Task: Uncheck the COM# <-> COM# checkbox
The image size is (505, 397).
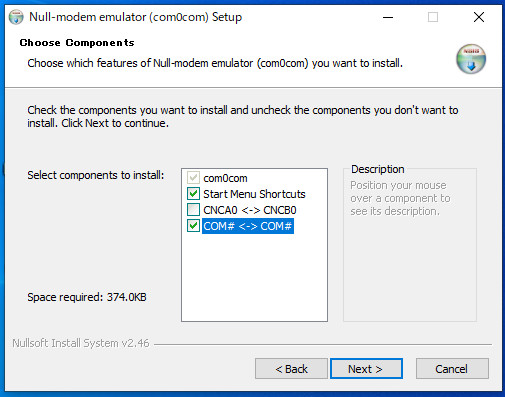Action: tap(193, 226)
